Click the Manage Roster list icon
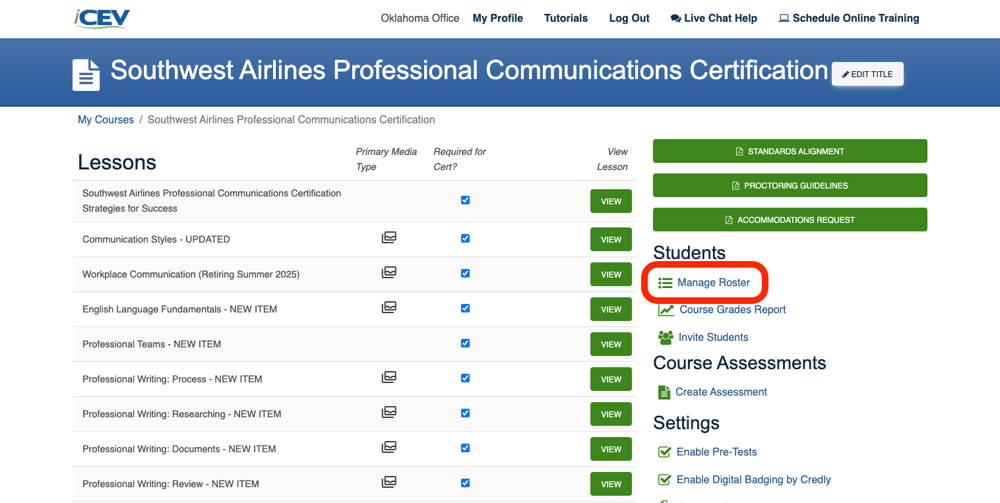Screen dimensions: 1000x503 click(665, 282)
